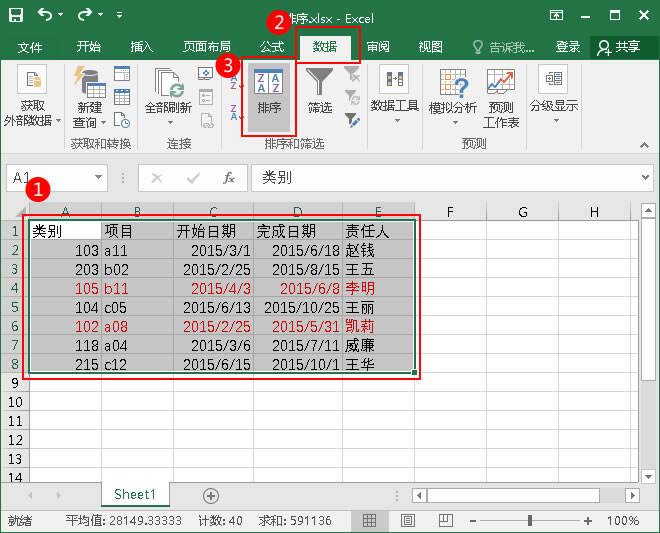Toggle the 筛选 filter
The height and width of the screenshot is (533, 660).
319,91
